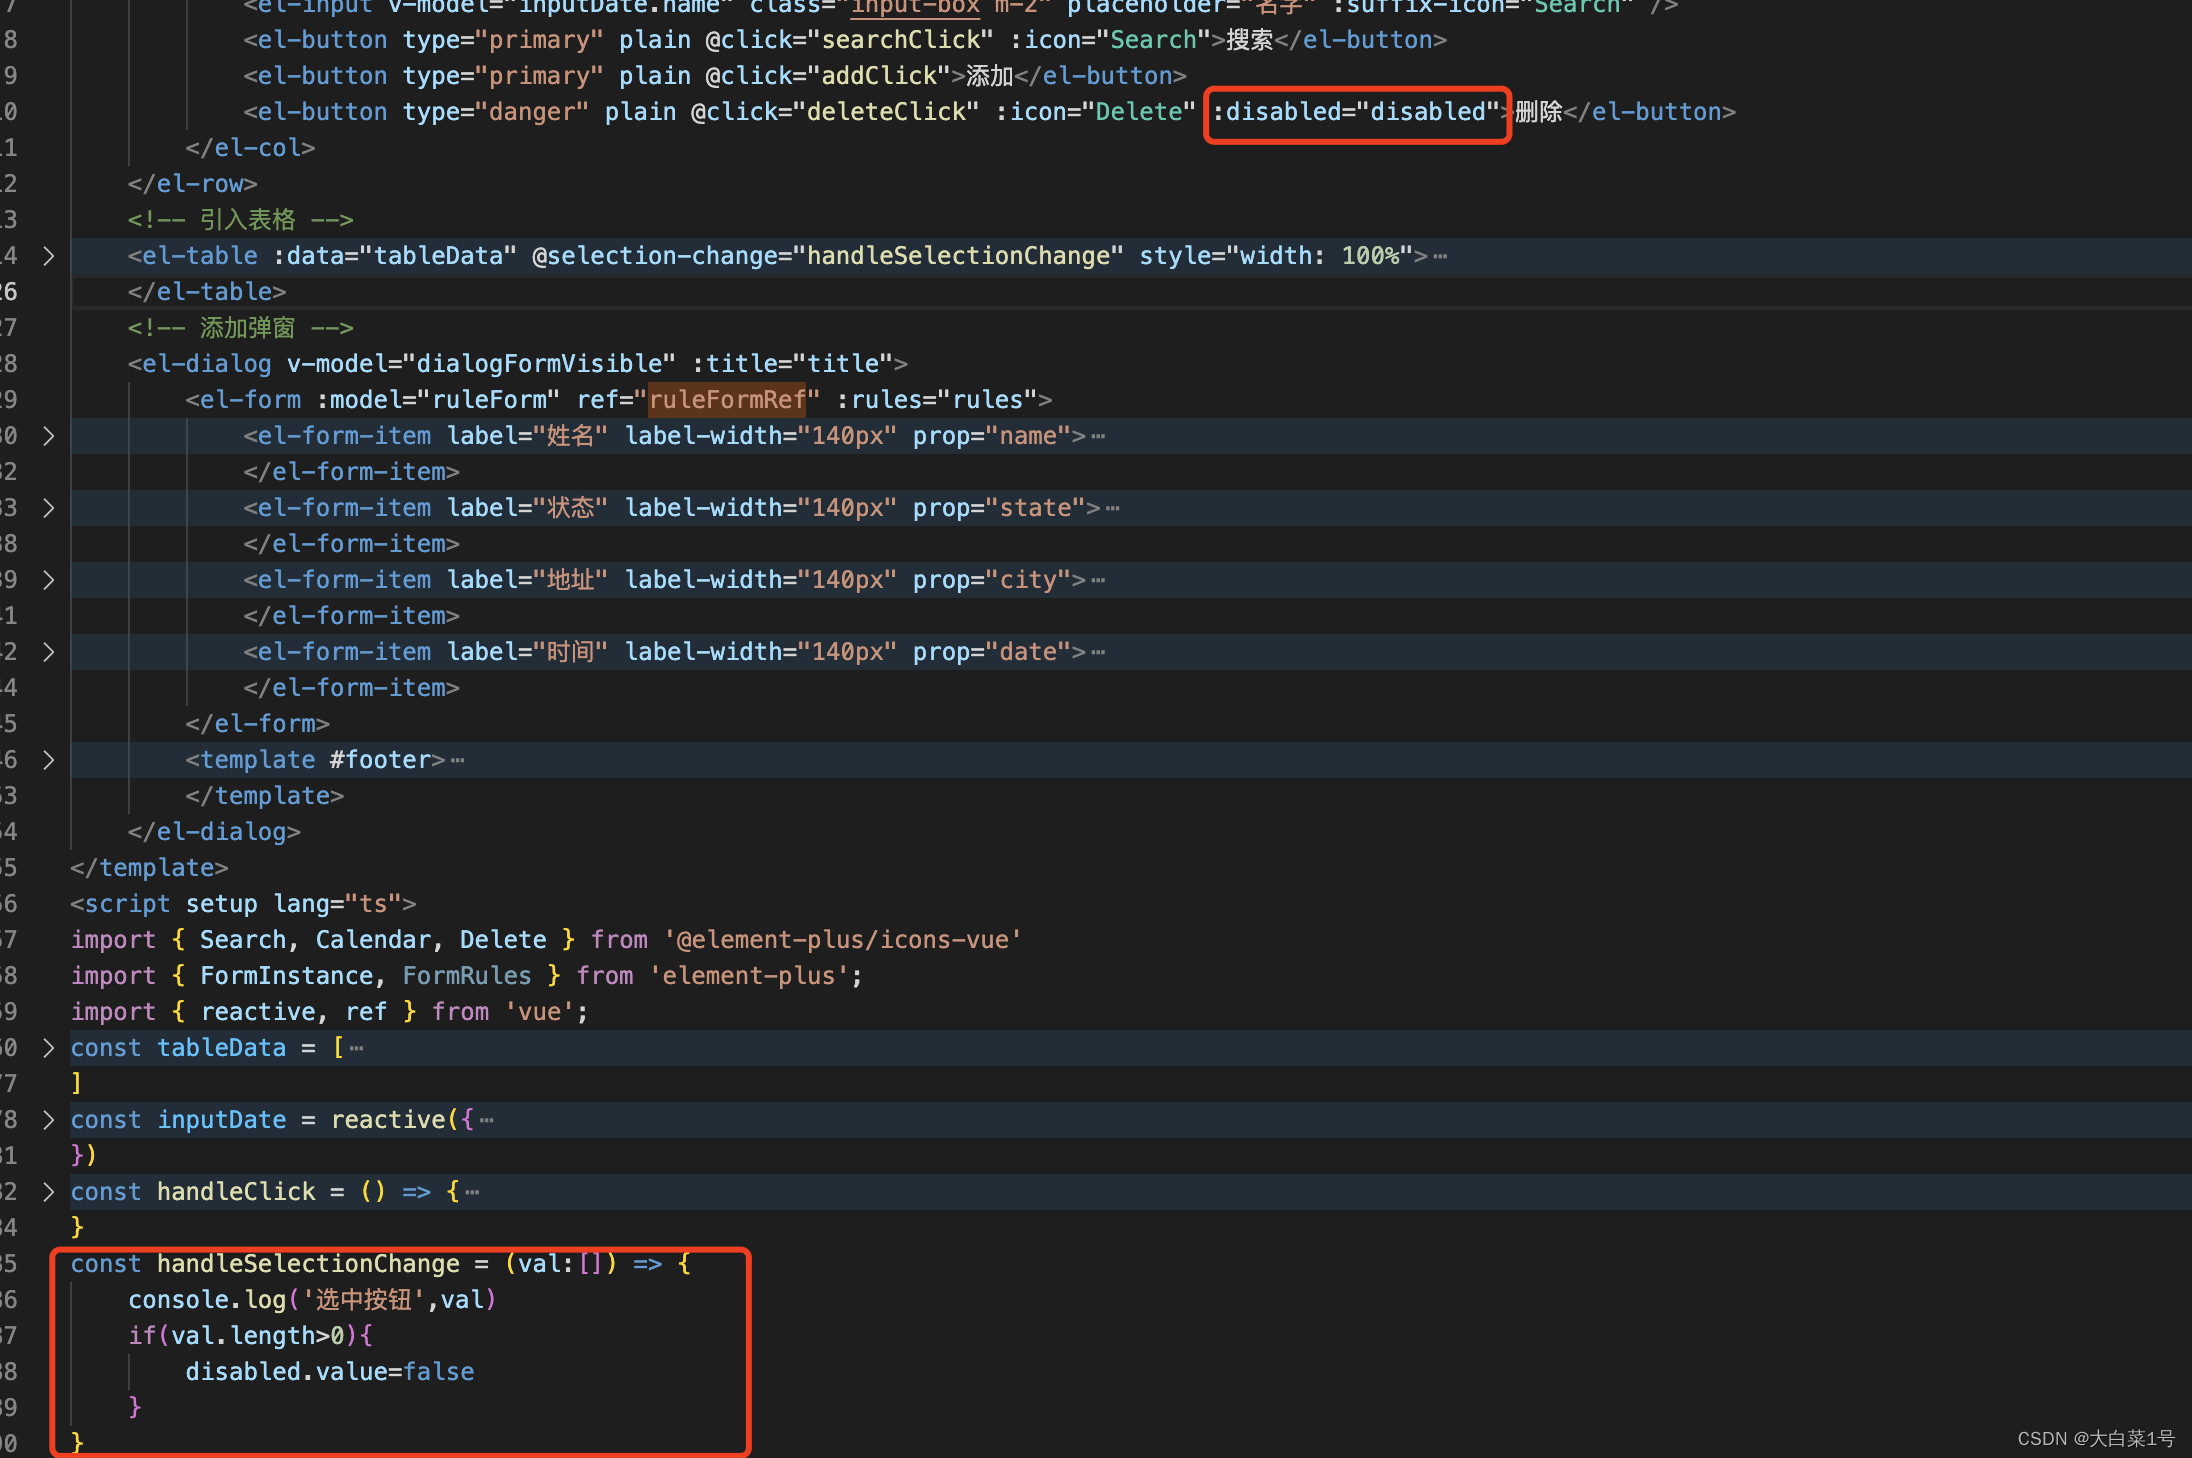Click the :icon="Delete" attribute
Image resolution: width=2192 pixels, height=1458 pixels.
[1096, 112]
